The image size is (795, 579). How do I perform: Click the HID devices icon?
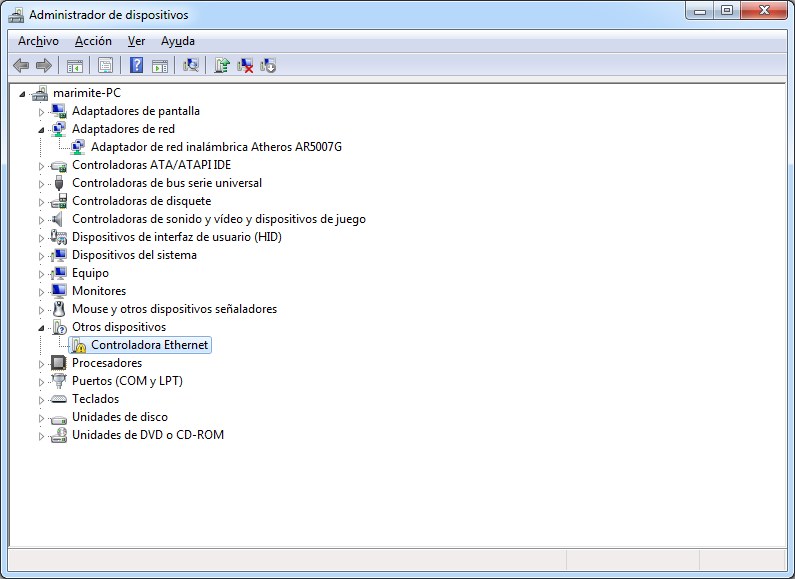(59, 237)
